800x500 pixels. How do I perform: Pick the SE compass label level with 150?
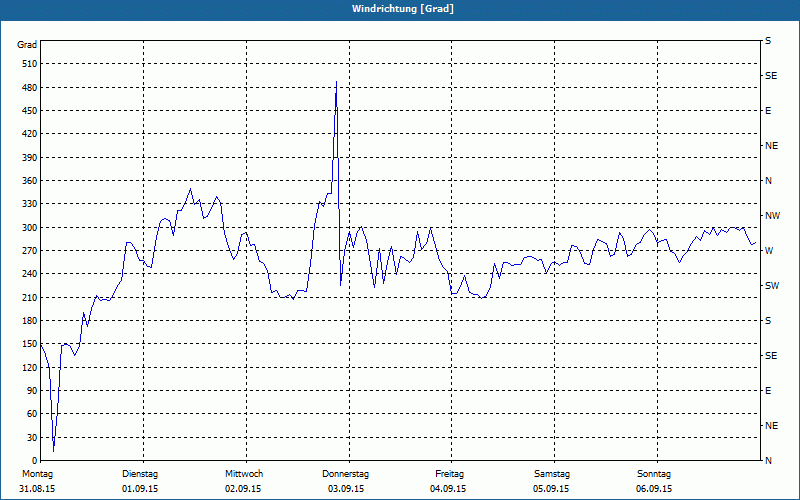(x=771, y=356)
